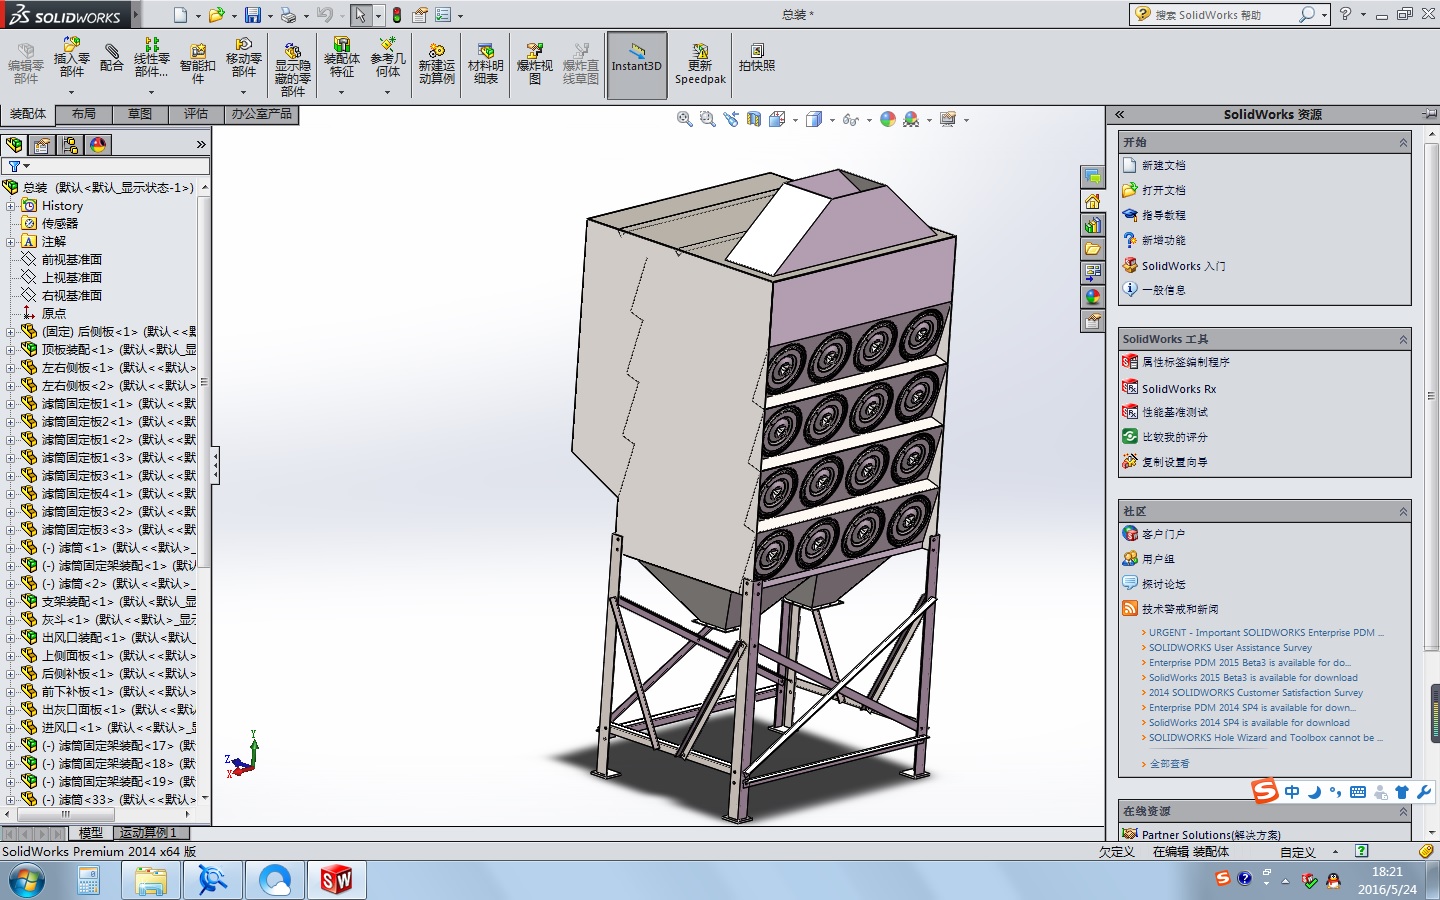Click 显示隐藏的零部件 show hidden components

(x=292, y=69)
